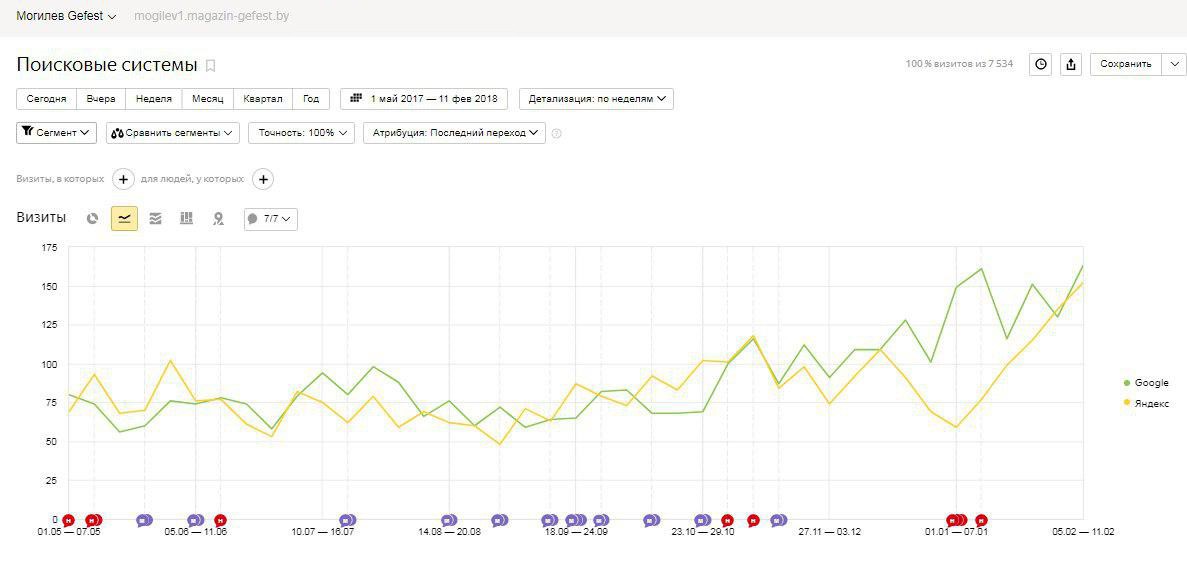The width and height of the screenshot is (1187, 562).
Task: Click the rightmost red note marker after 01.01 — 07.01
Action: pos(982,520)
